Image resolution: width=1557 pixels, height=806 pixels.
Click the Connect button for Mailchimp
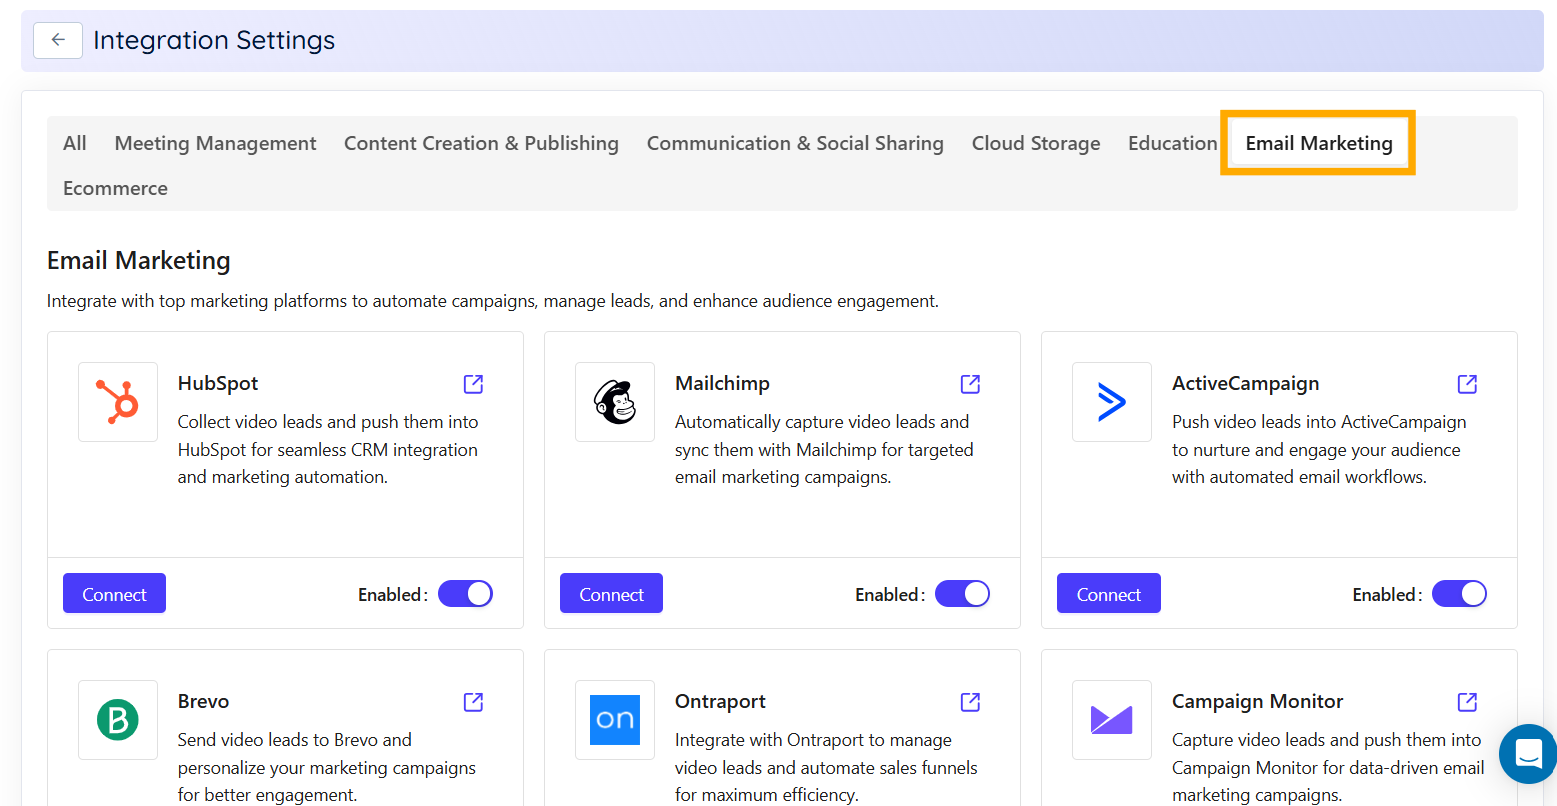tap(611, 593)
